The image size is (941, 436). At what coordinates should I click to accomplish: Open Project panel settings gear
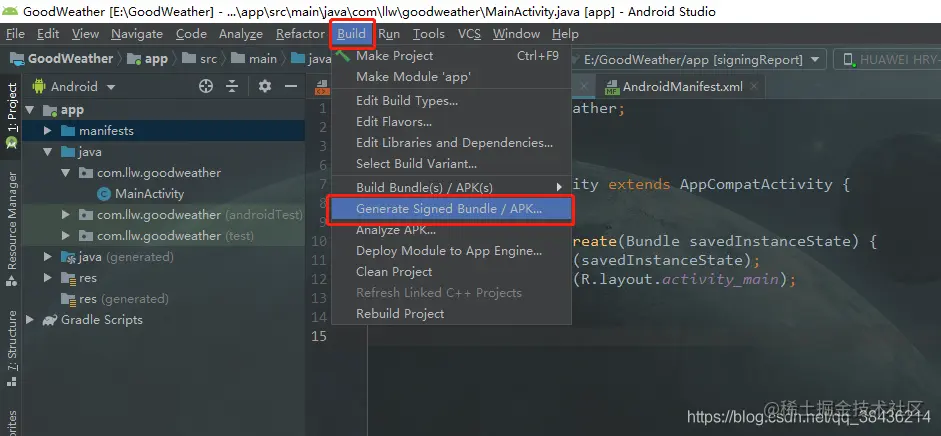(x=265, y=86)
